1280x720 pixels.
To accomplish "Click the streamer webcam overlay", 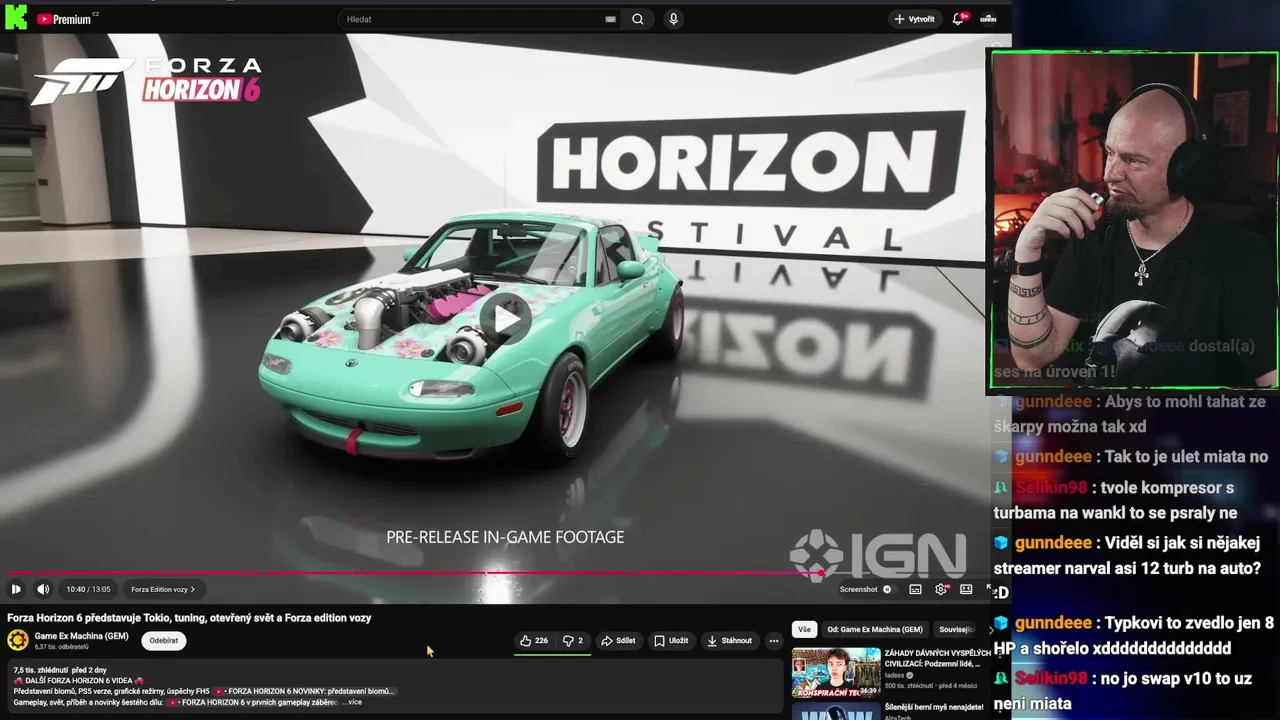I will pos(1134,220).
